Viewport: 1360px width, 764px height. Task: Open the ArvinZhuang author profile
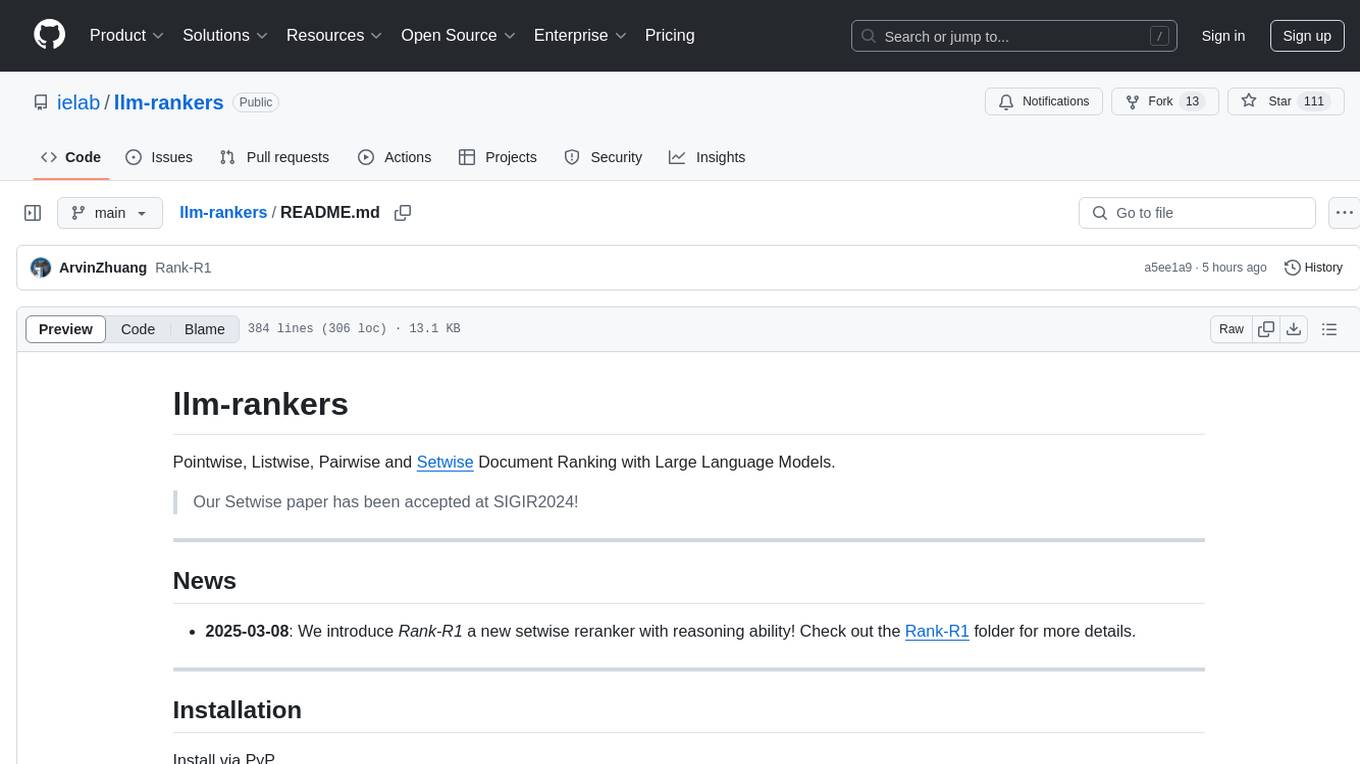[x=103, y=268]
